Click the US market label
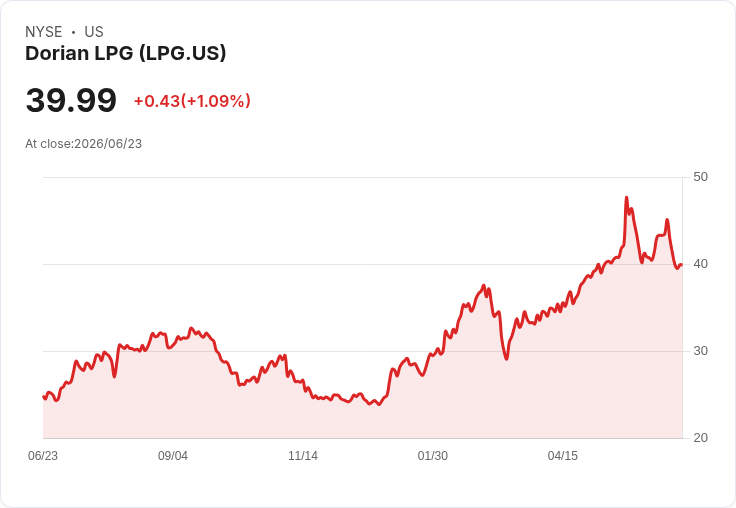 pyautogui.click(x=94, y=32)
